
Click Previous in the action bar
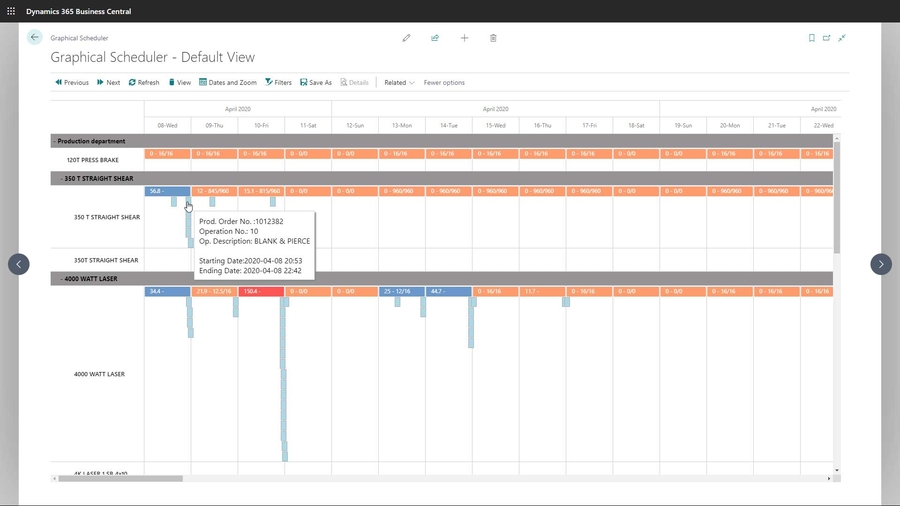pyautogui.click(x=71, y=83)
